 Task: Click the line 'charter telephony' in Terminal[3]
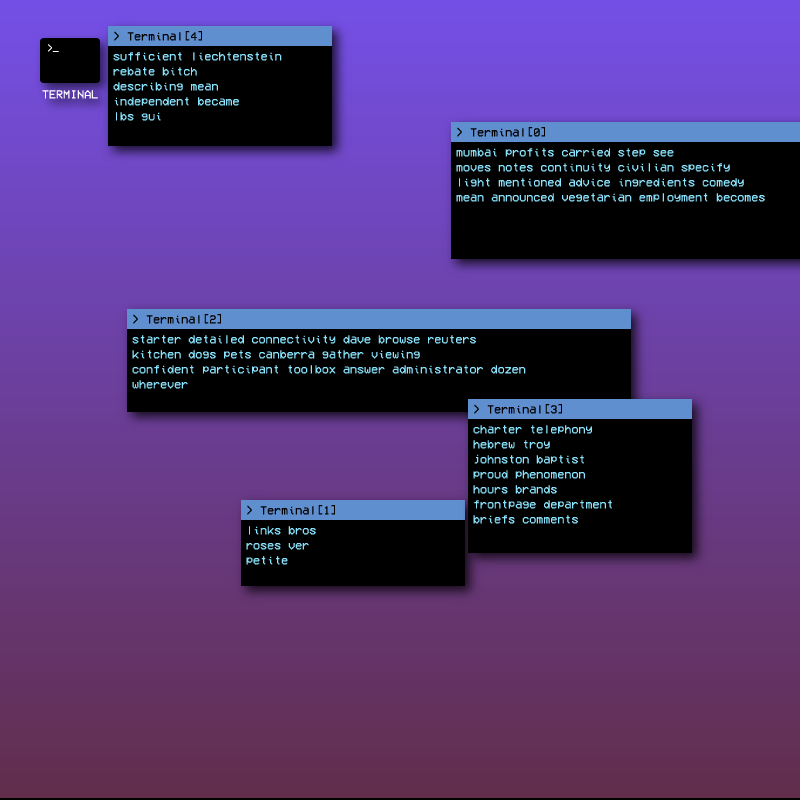532,430
